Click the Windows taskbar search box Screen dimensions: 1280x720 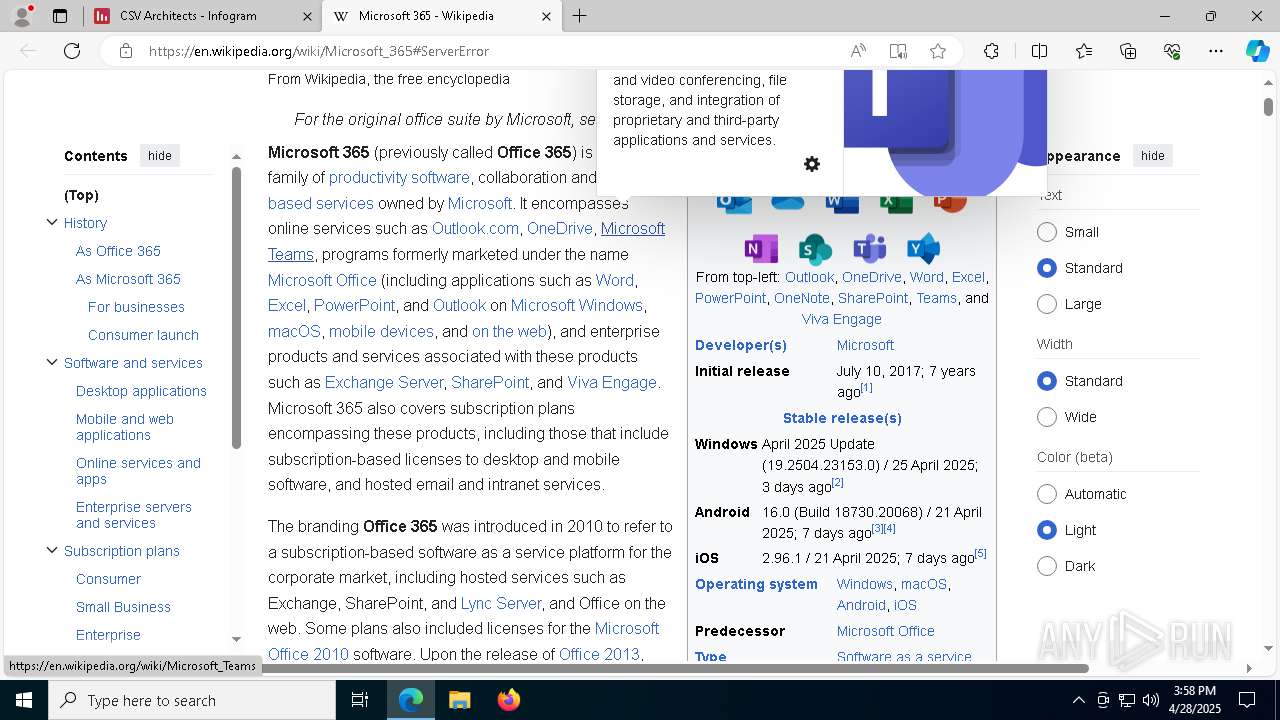192,700
